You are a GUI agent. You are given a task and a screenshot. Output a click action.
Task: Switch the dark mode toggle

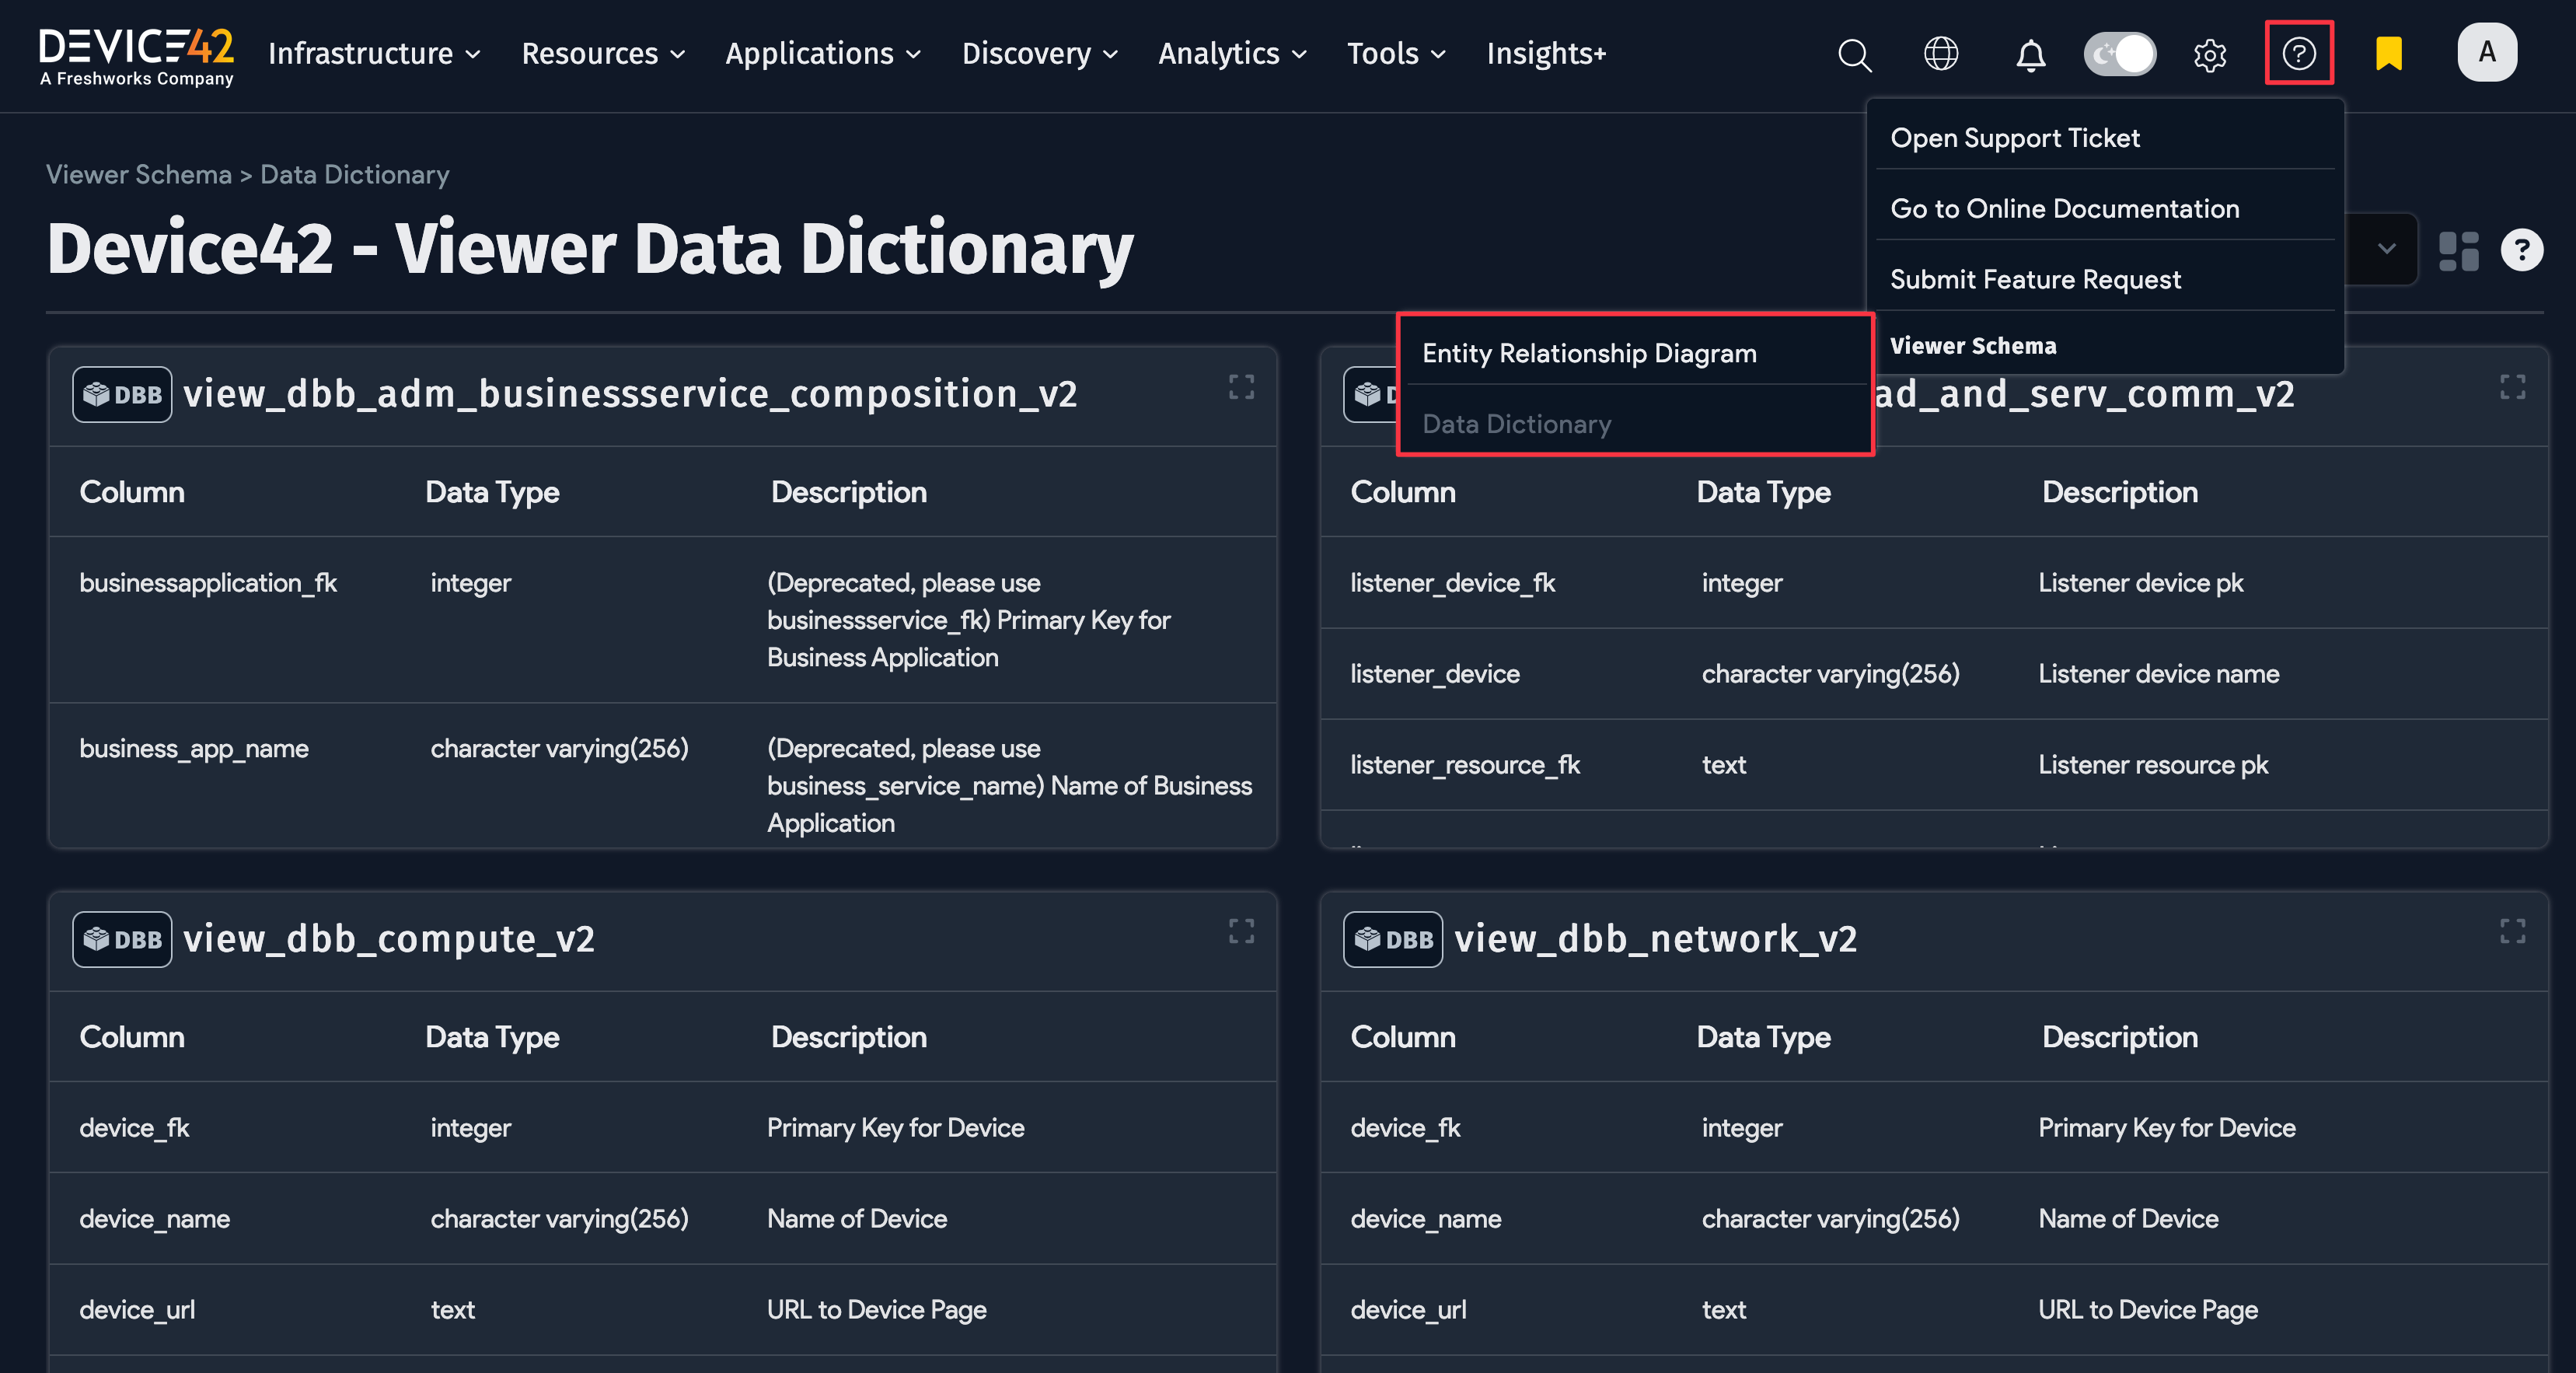(x=2120, y=54)
